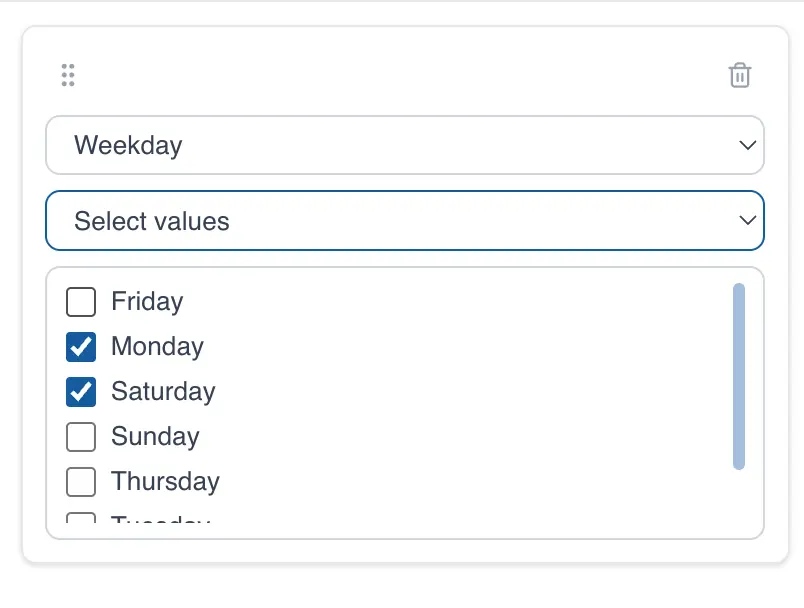Click the scrollbar in the values list
The height and width of the screenshot is (608, 804).
click(738, 375)
